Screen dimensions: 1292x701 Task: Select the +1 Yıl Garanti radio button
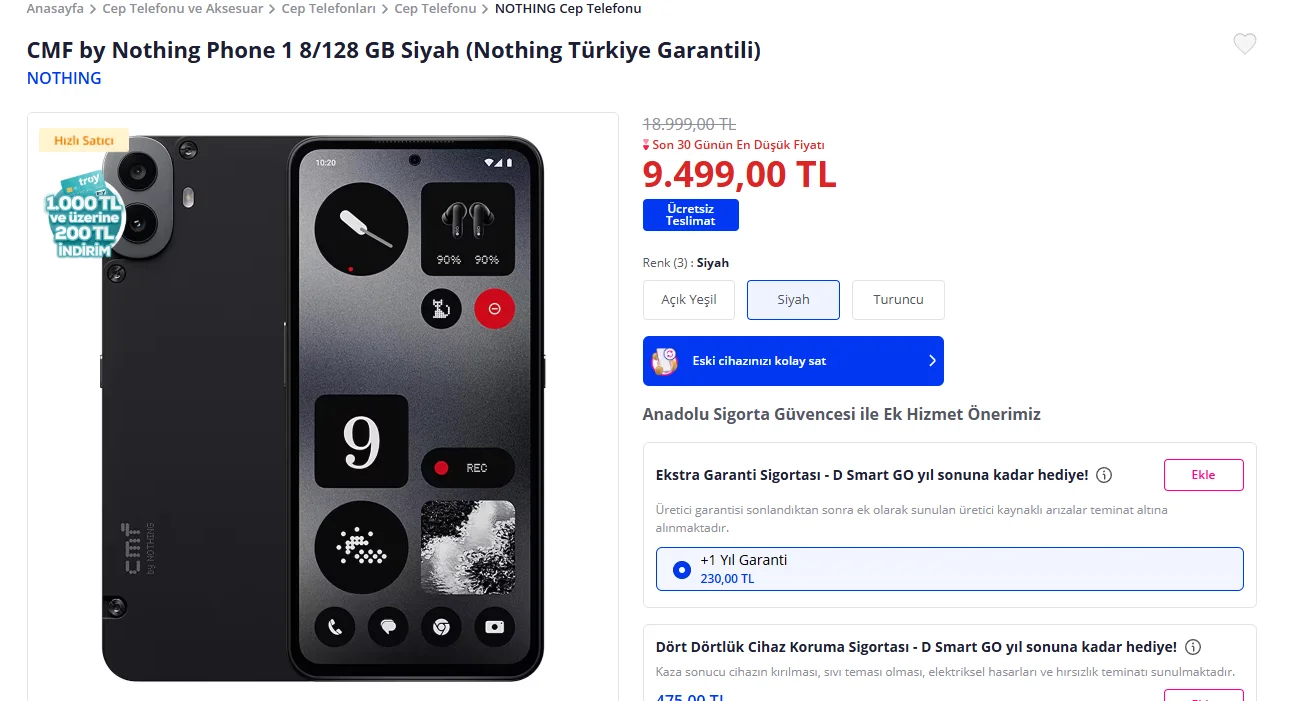point(682,570)
